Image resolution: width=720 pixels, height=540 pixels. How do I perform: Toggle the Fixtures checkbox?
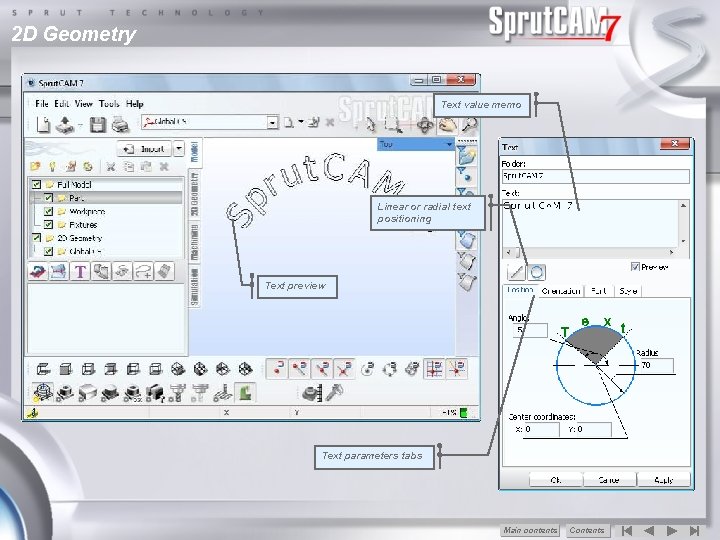[48, 225]
